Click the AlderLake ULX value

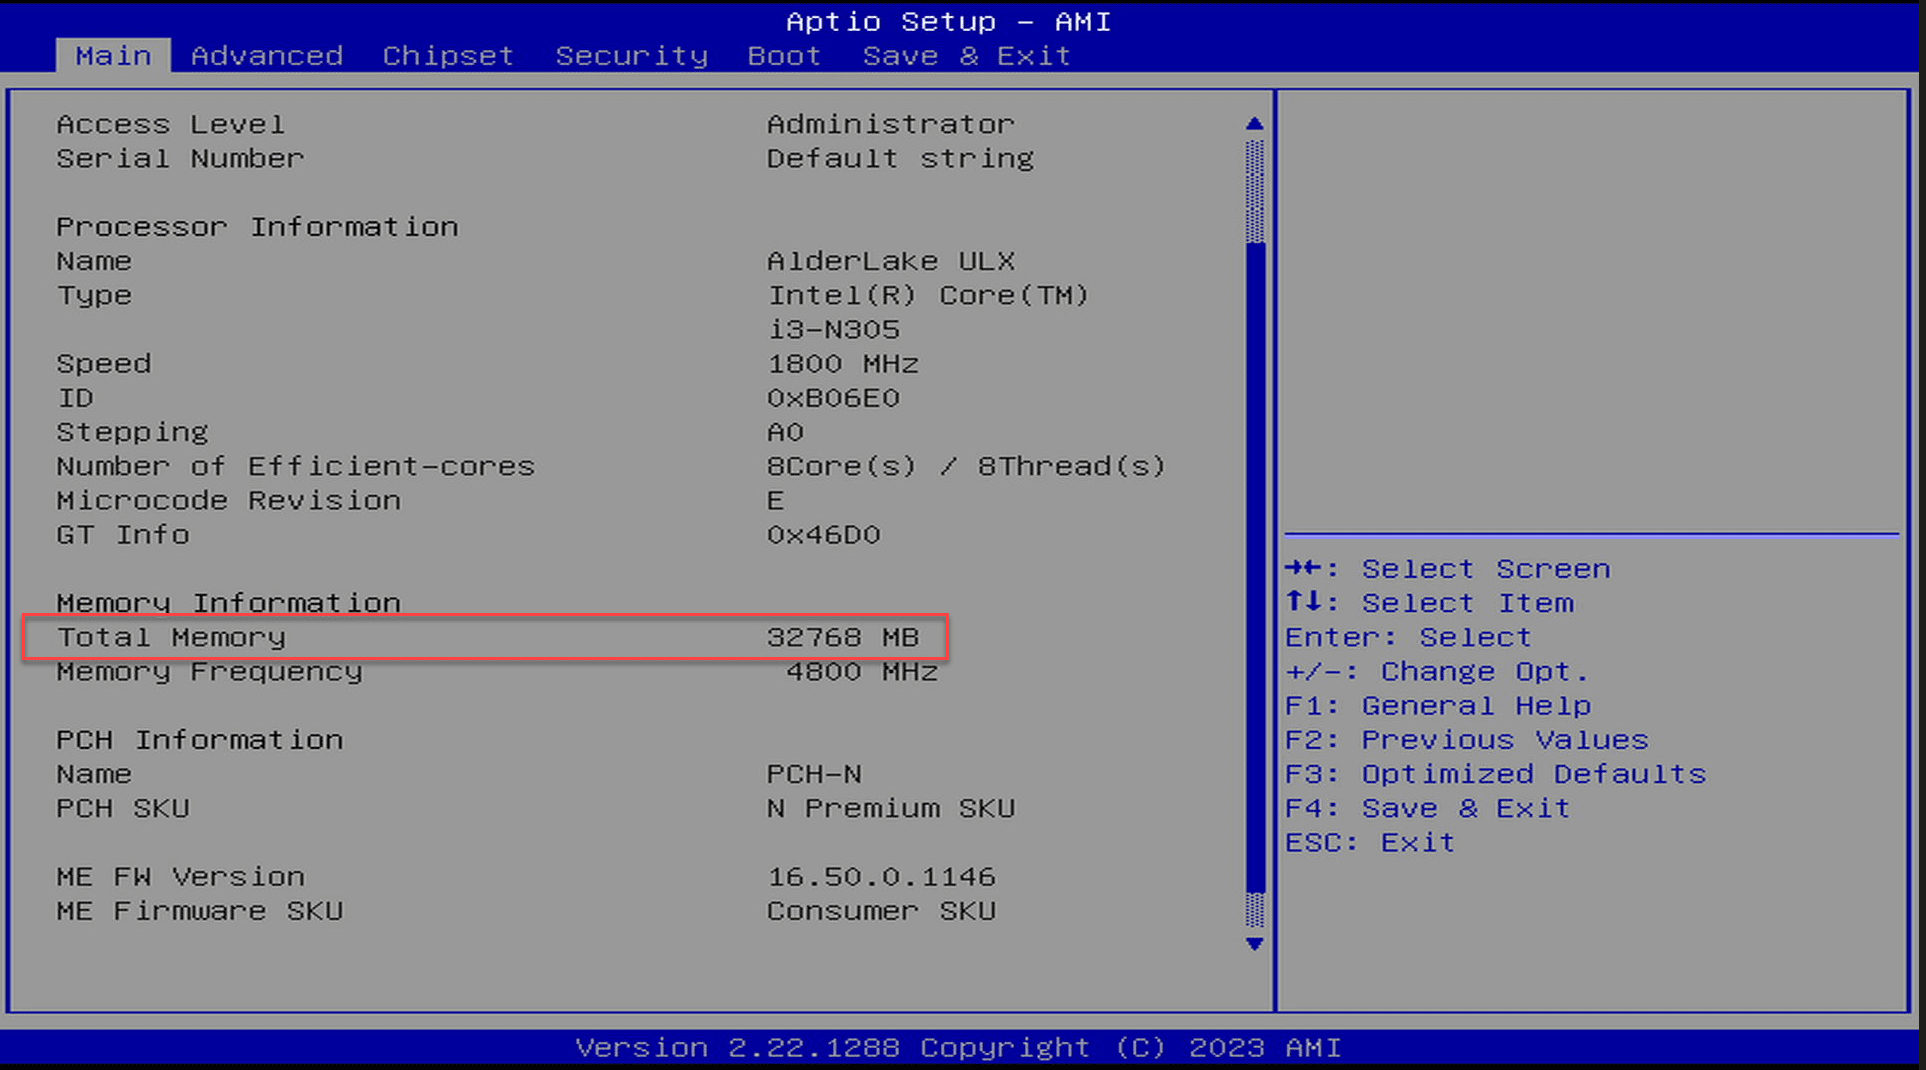click(890, 261)
